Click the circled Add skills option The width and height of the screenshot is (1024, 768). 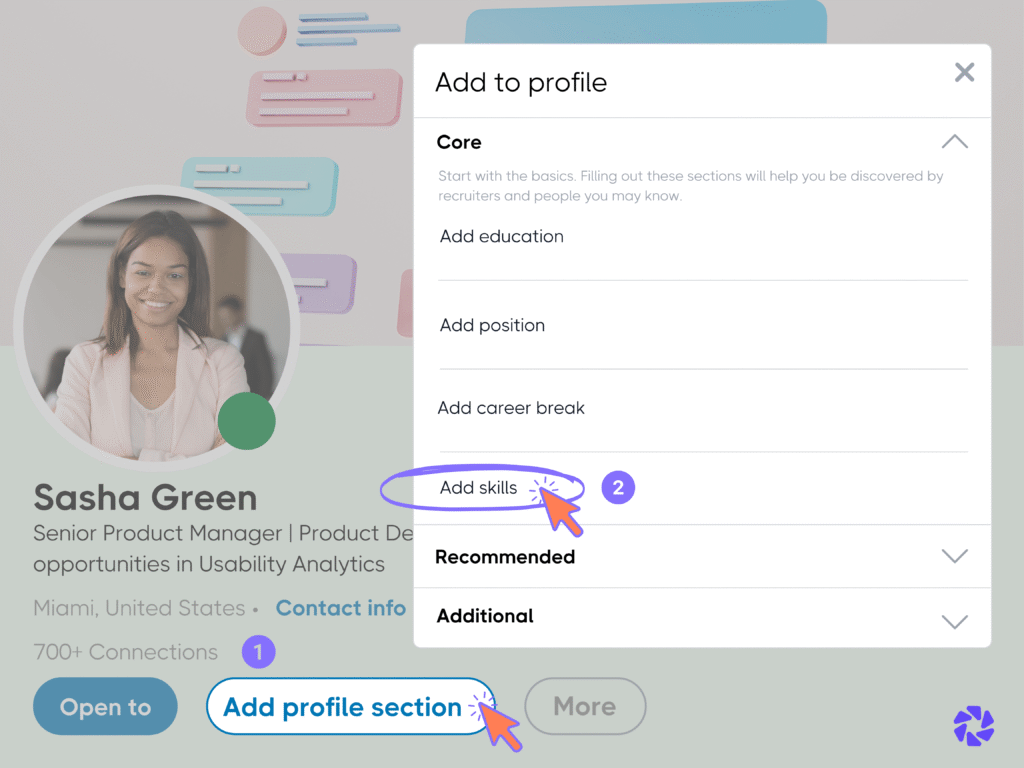point(477,487)
